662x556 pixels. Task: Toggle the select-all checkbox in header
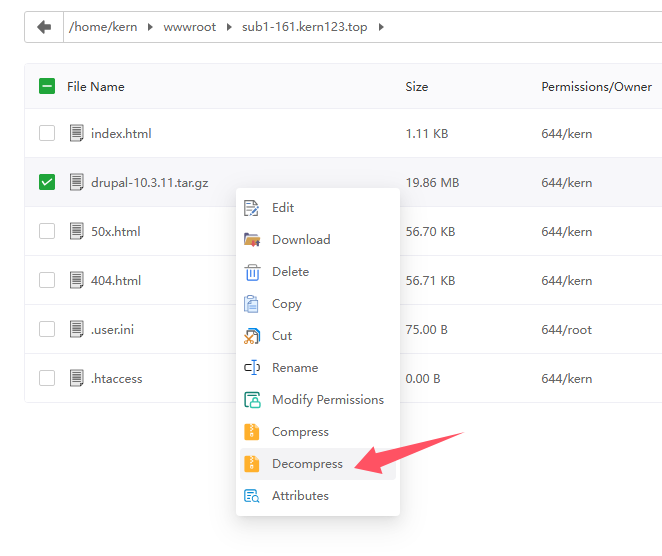tap(47, 87)
